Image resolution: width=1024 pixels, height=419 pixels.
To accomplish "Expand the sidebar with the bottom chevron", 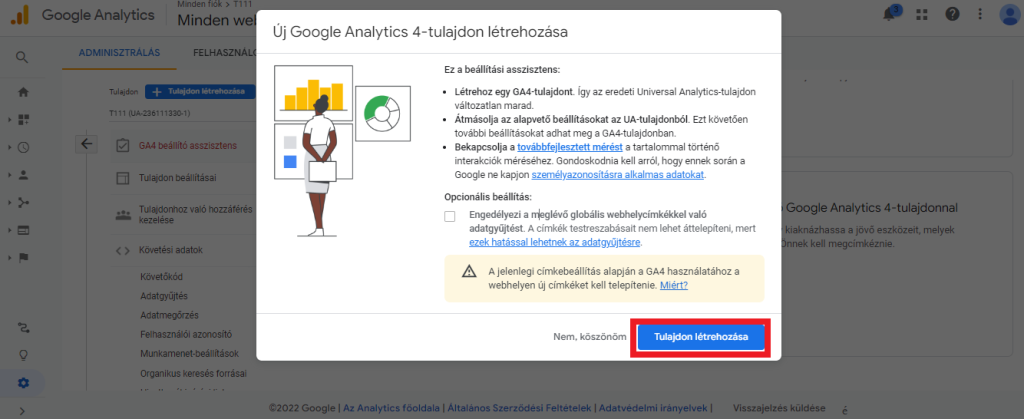I will click(22, 411).
